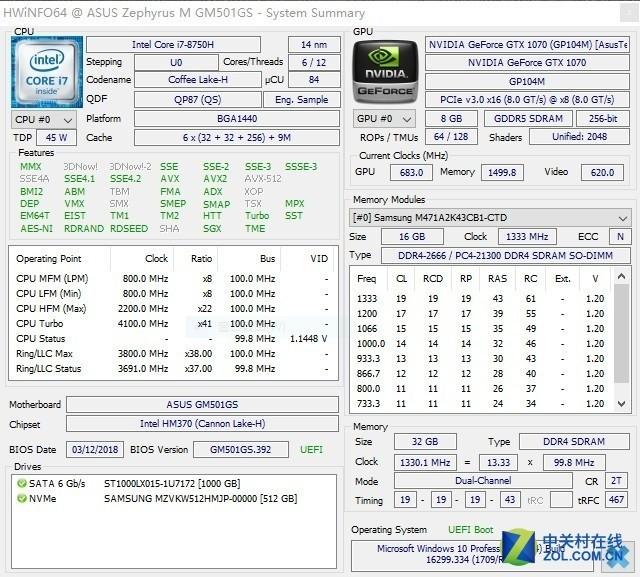Click the ASUS GM501GS motherboard field
The height and width of the screenshot is (577, 640).
coord(202,404)
